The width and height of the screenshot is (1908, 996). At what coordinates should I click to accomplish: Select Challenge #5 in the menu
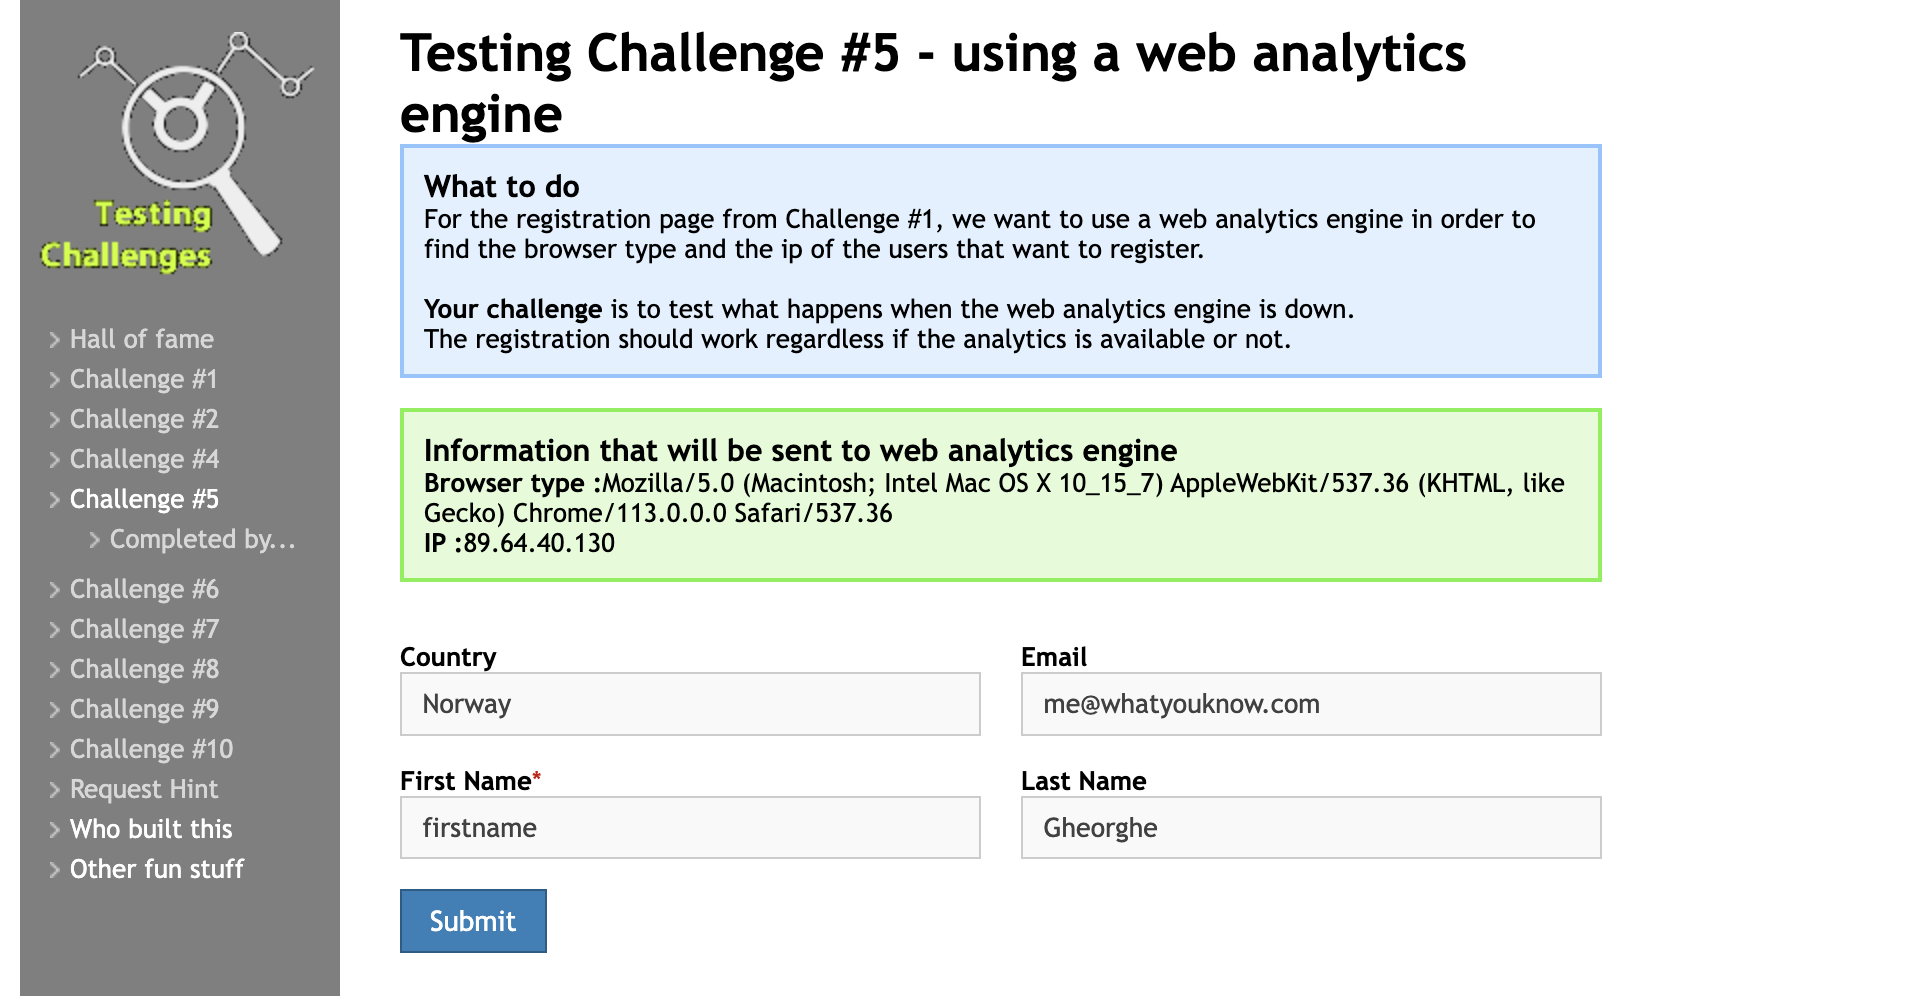[x=144, y=499]
